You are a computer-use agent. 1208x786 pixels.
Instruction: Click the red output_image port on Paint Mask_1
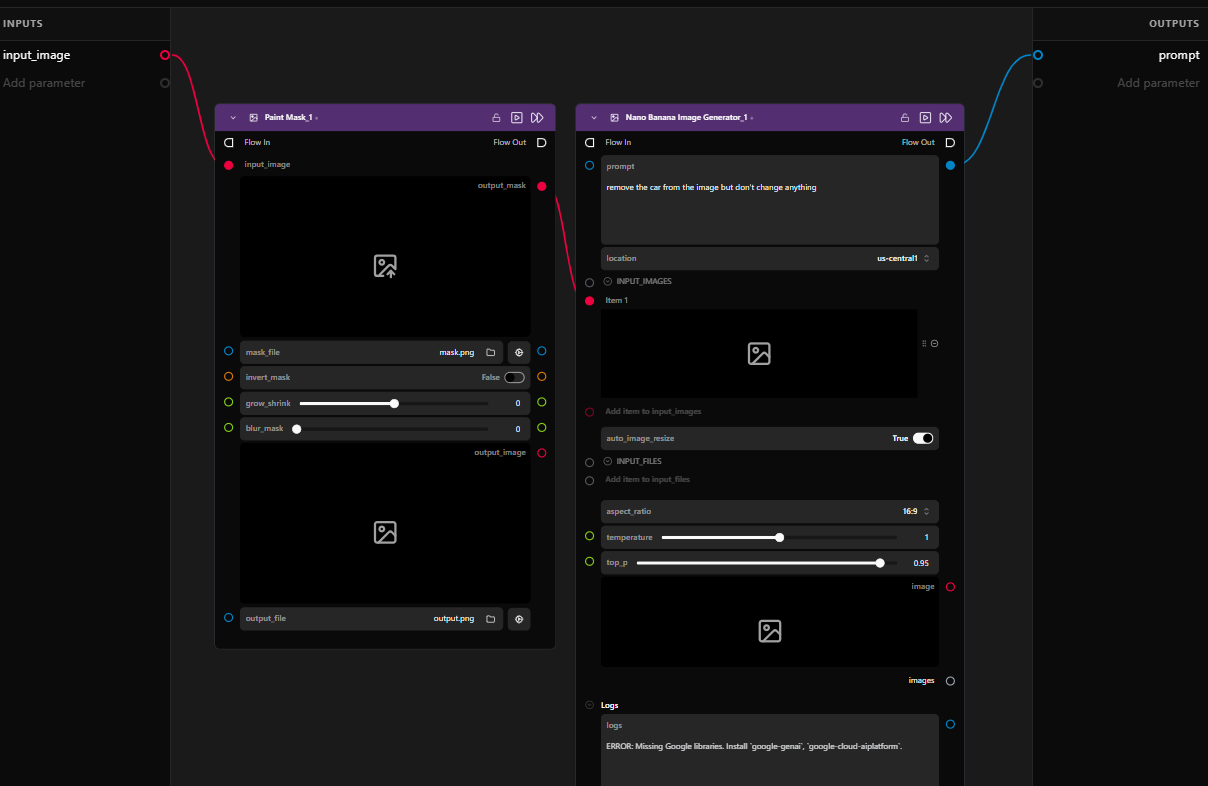pyautogui.click(x=542, y=453)
